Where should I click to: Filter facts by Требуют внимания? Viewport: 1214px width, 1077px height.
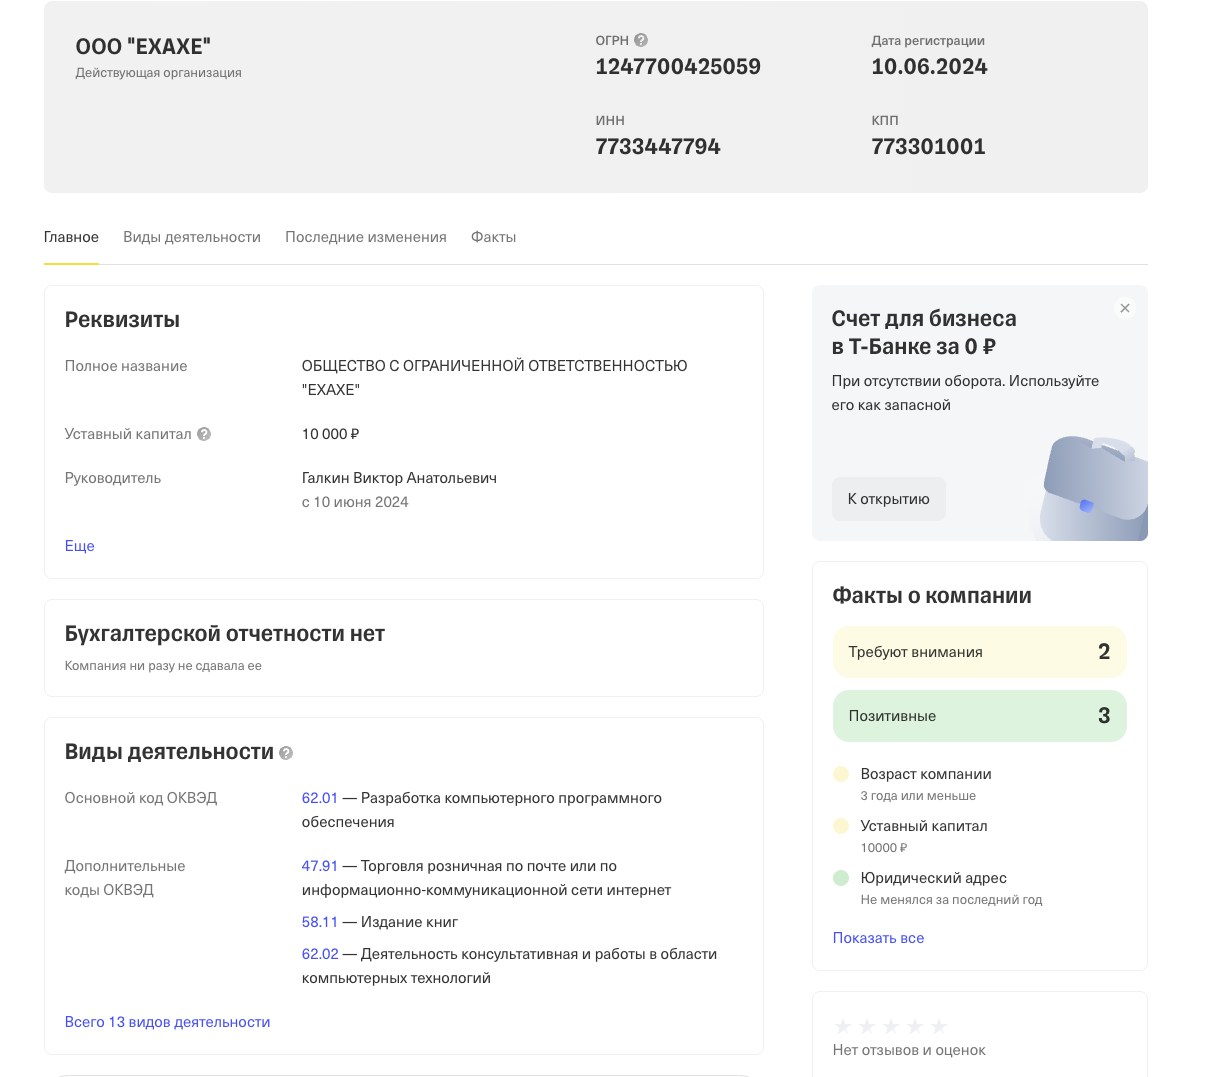(x=979, y=652)
